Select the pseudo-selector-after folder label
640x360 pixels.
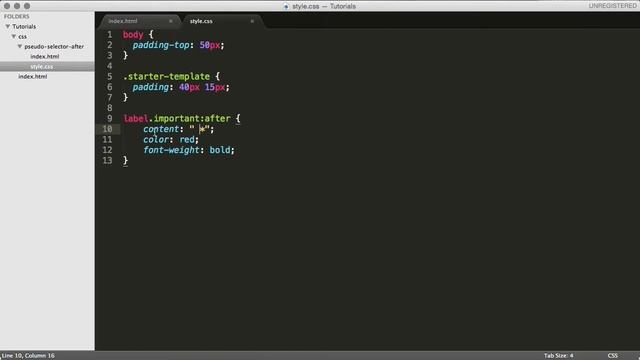click(x=54, y=47)
